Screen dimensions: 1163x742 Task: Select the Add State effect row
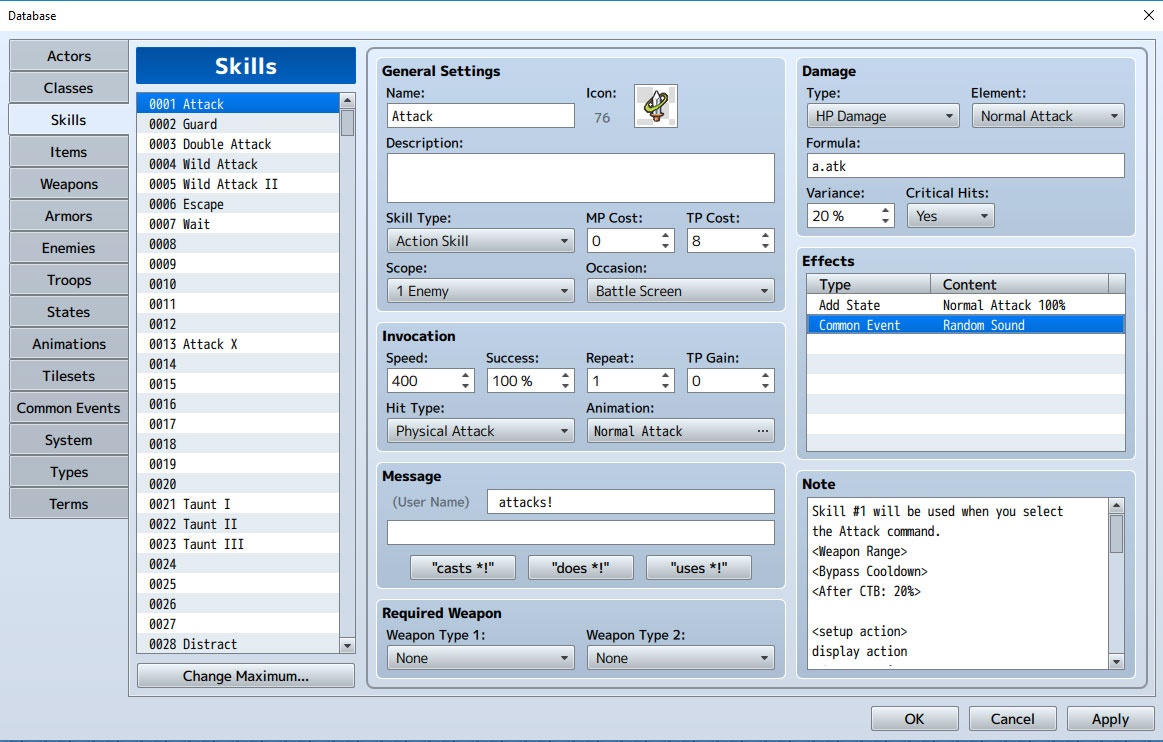click(965, 305)
